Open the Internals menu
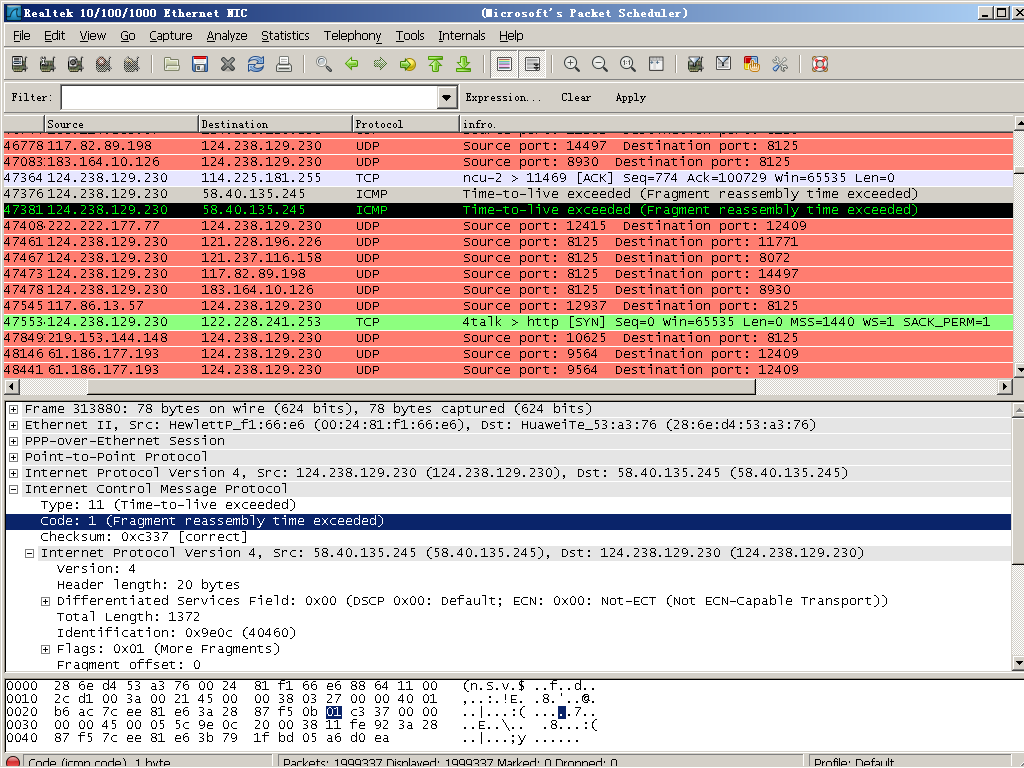1024x768 pixels. click(x=462, y=36)
